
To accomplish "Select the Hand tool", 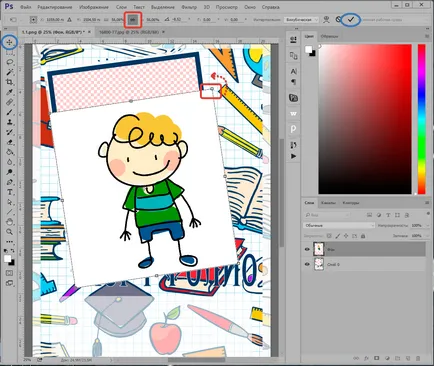I will pos(9,222).
